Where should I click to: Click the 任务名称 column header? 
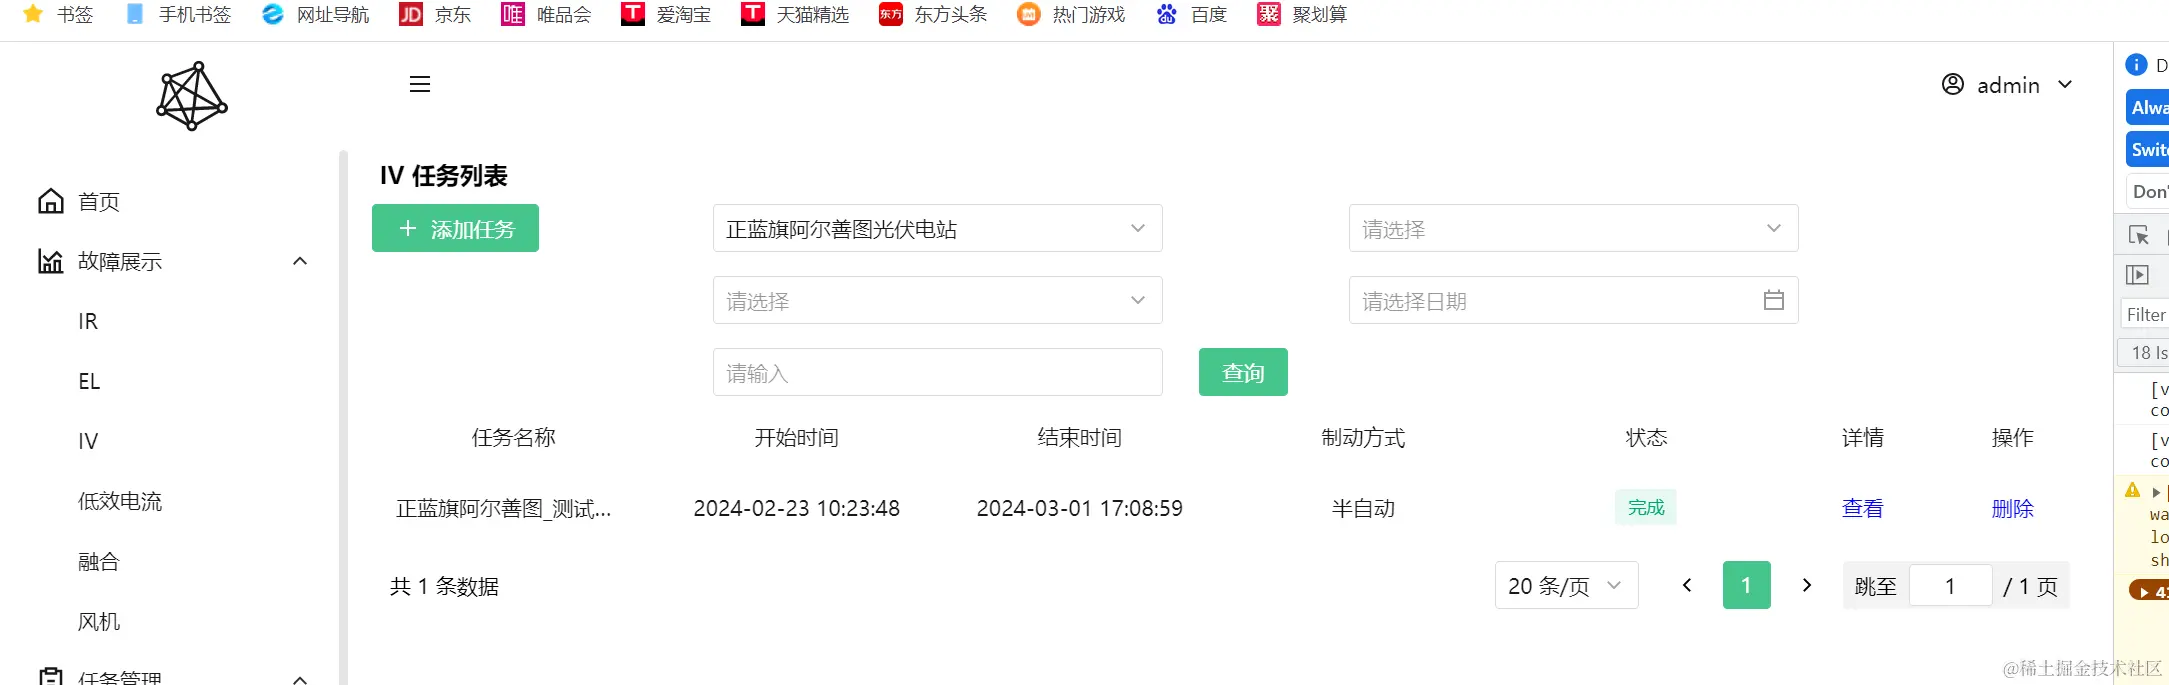click(x=513, y=437)
